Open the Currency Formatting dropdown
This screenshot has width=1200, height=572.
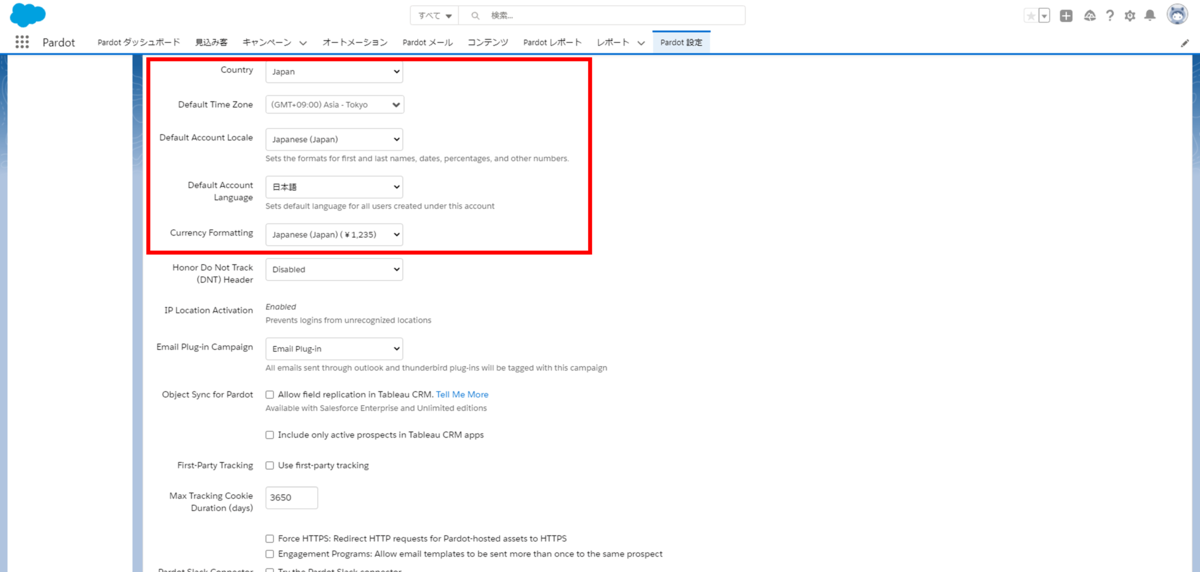(x=334, y=234)
